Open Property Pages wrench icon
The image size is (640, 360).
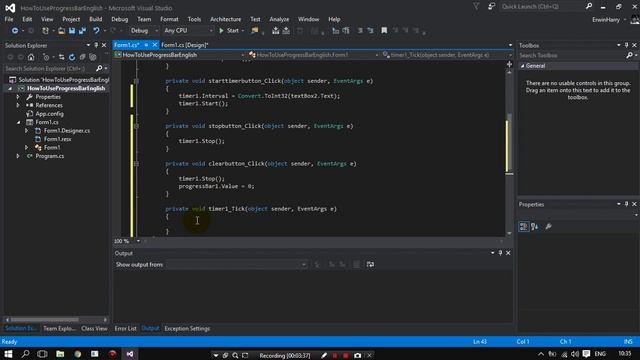(549, 227)
